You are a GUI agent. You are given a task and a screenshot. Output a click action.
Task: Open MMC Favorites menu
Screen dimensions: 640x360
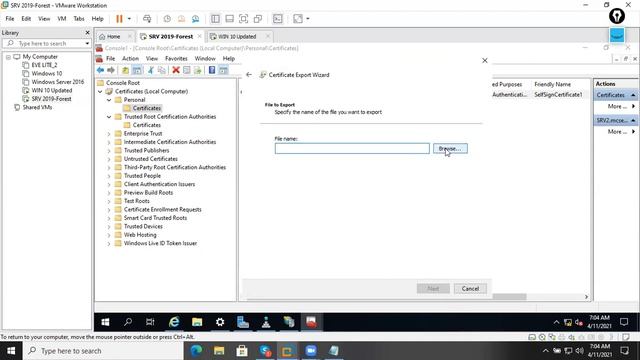[176, 58]
